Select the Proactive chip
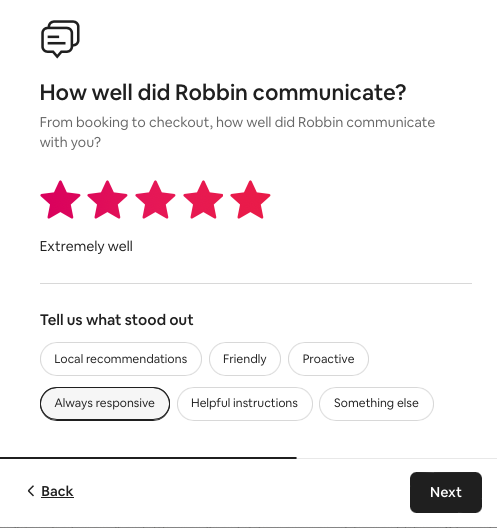Image resolution: width=497 pixels, height=528 pixels. (x=328, y=359)
